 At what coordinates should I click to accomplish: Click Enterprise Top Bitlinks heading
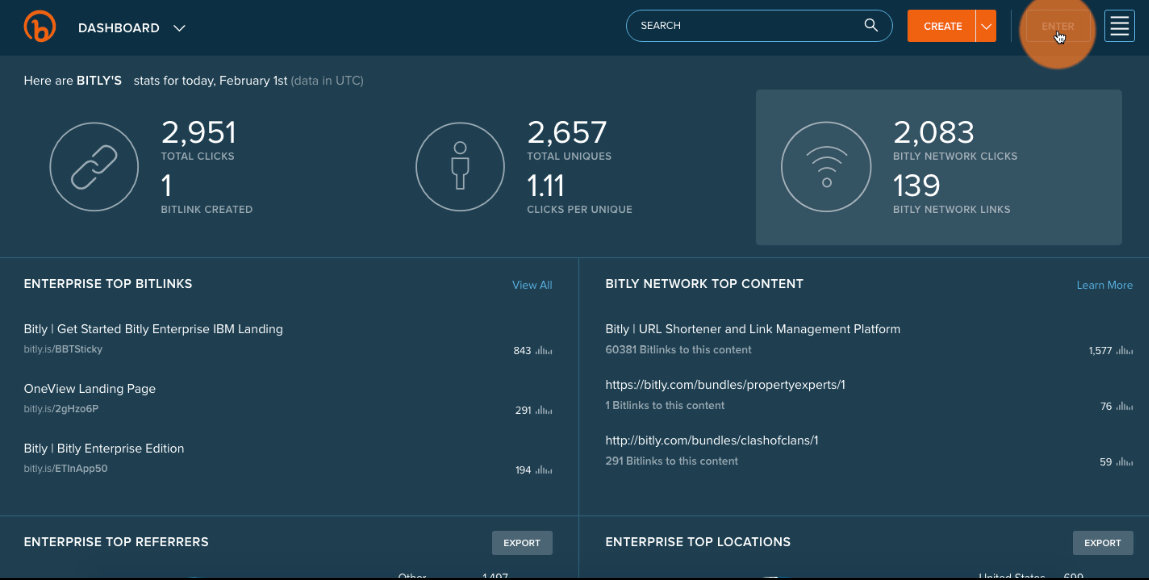108,284
